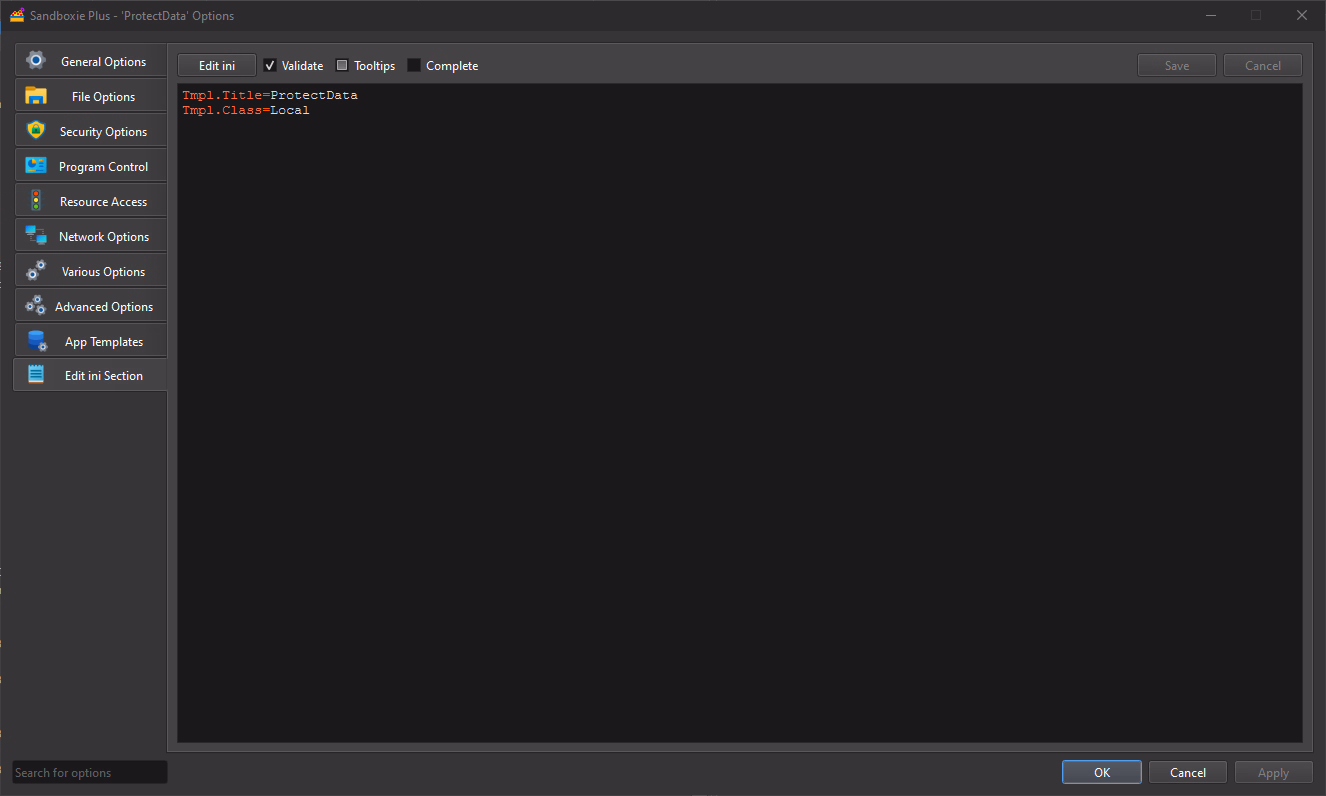Click the Edit ini Section notepad icon

pyautogui.click(x=36, y=375)
